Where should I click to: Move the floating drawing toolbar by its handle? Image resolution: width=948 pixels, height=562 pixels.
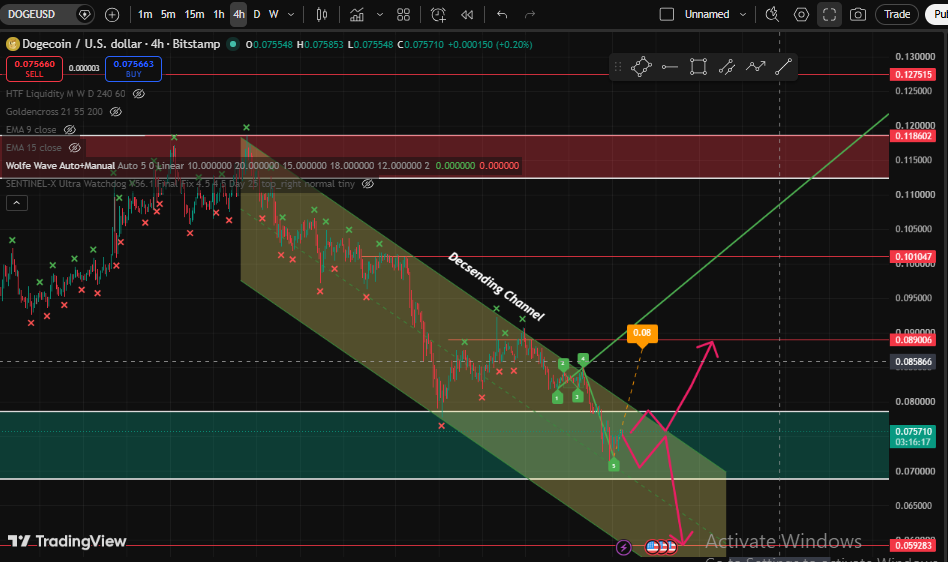617,66
